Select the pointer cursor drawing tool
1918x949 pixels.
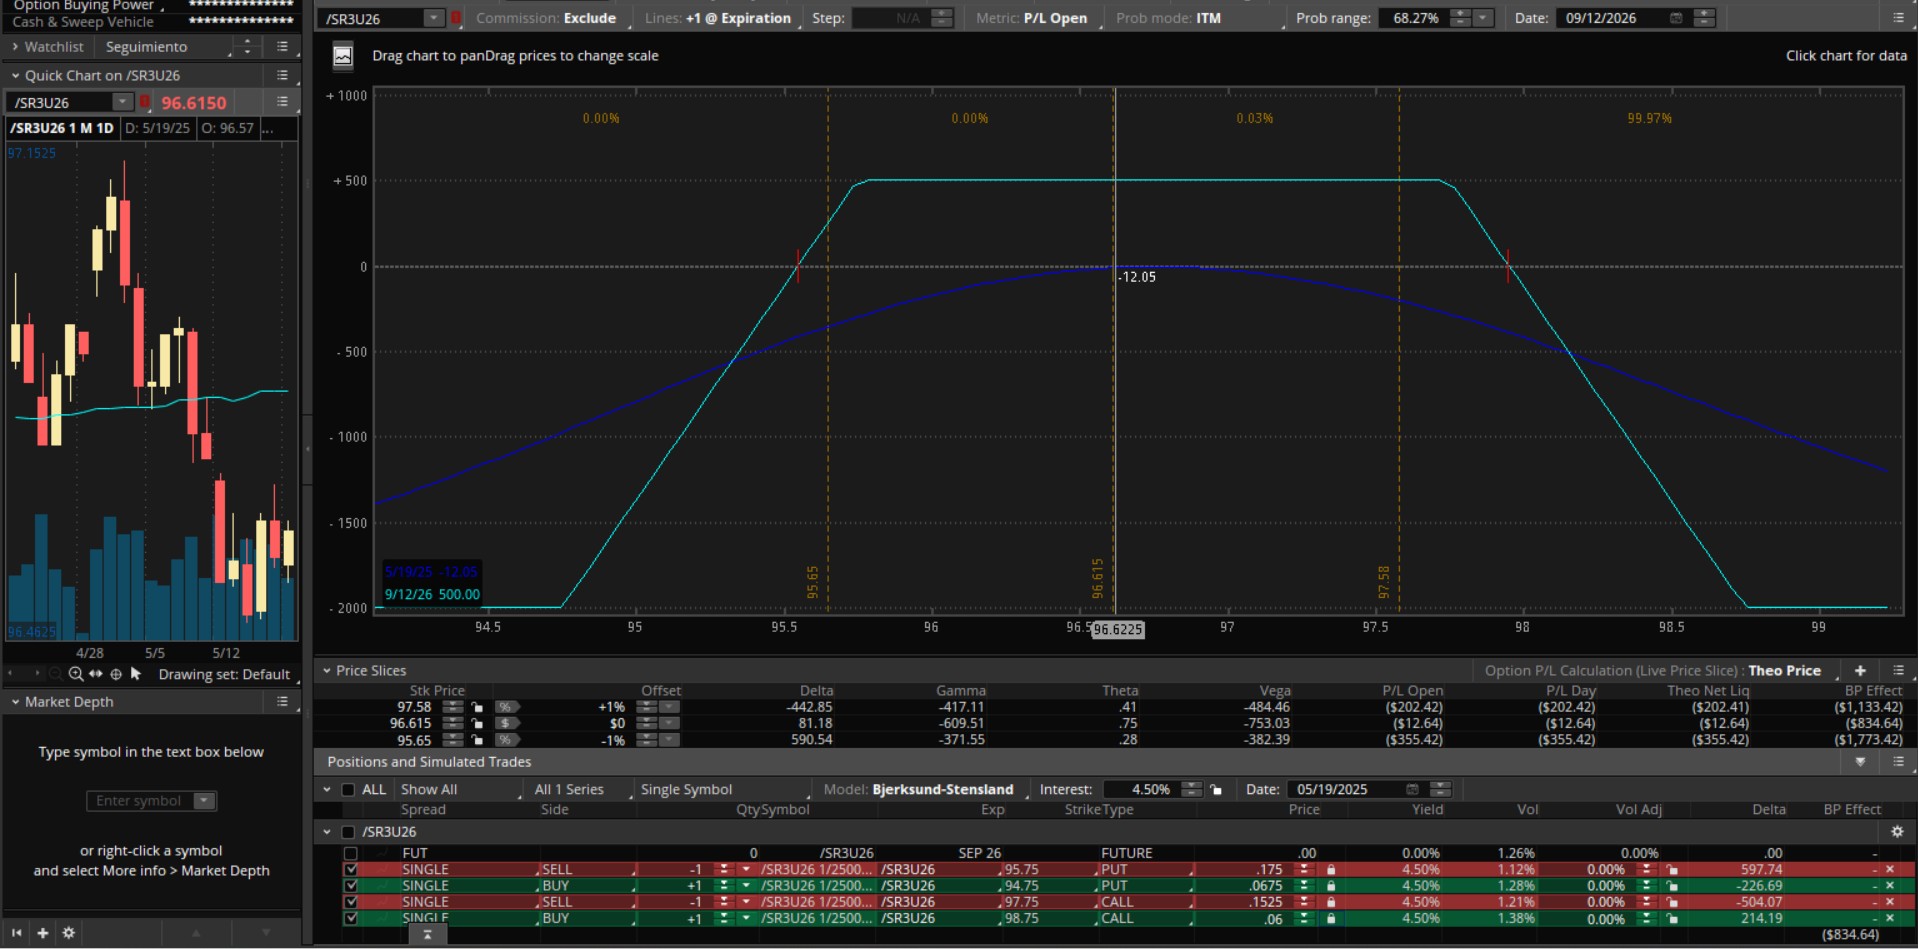click(136, 674)
